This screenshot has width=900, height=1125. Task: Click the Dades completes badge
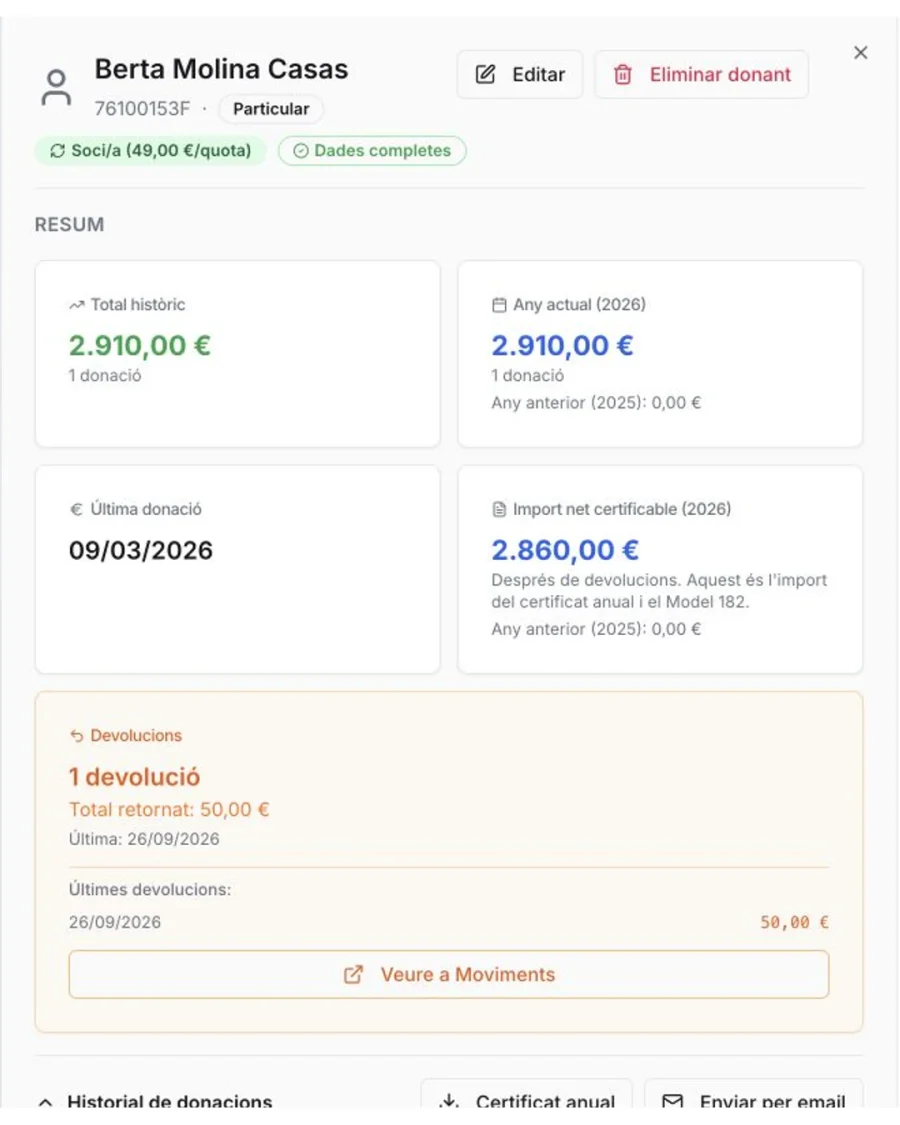click(372, 151)
